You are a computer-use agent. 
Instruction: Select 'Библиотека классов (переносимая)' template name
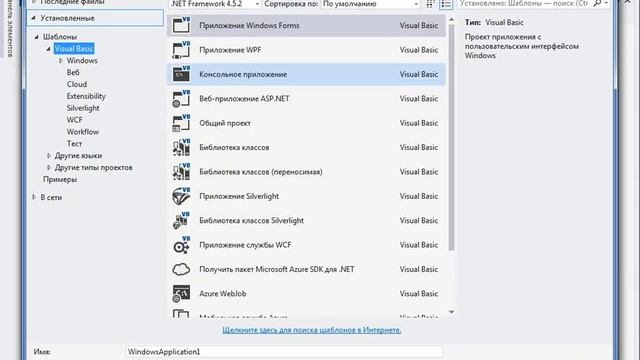coord(261,172)
